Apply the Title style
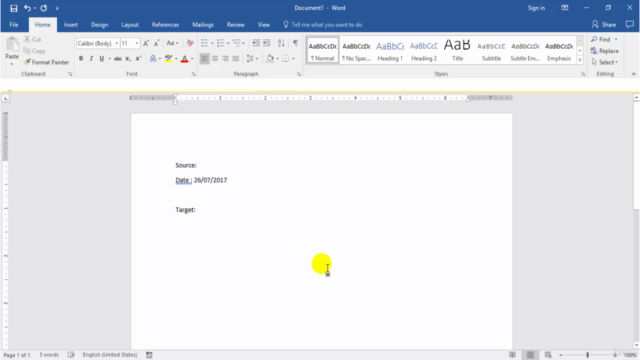The image size is (640, 360). [x=457, y=51]
